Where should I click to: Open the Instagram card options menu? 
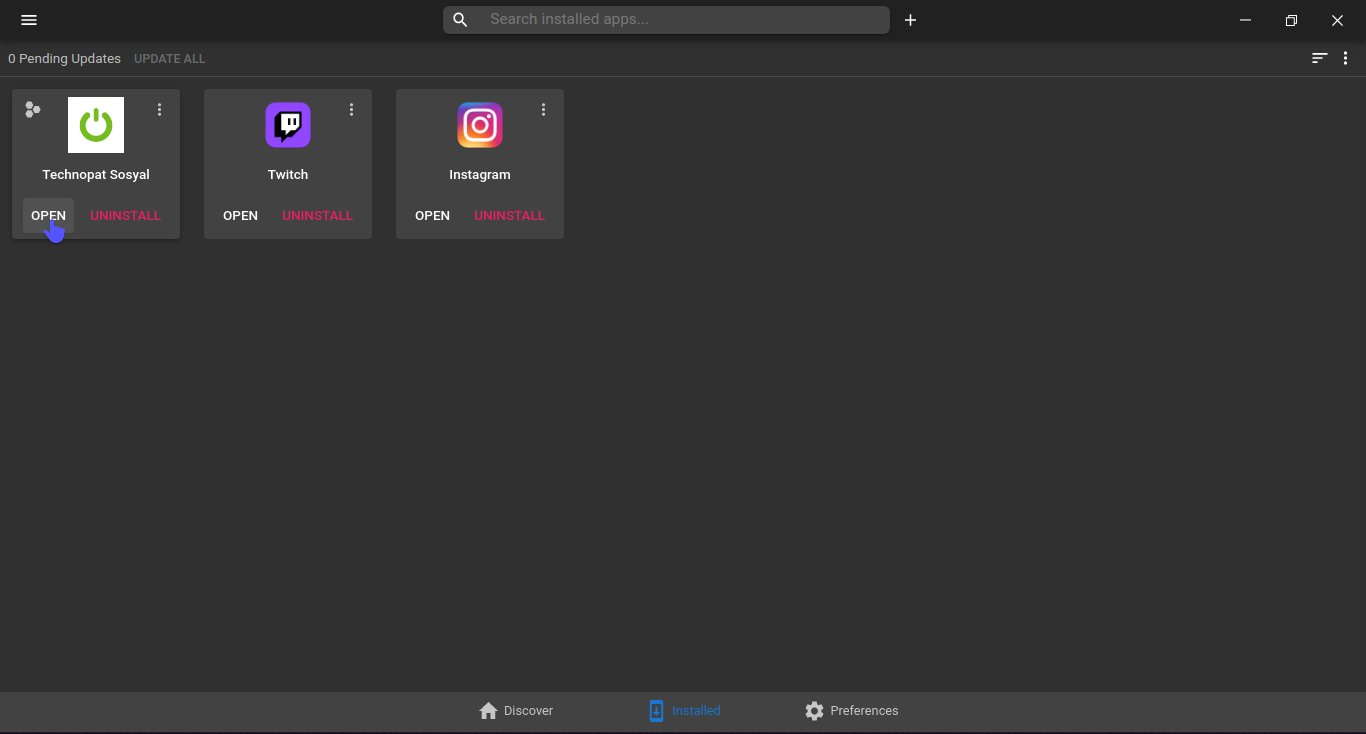(x=543, y=110)
